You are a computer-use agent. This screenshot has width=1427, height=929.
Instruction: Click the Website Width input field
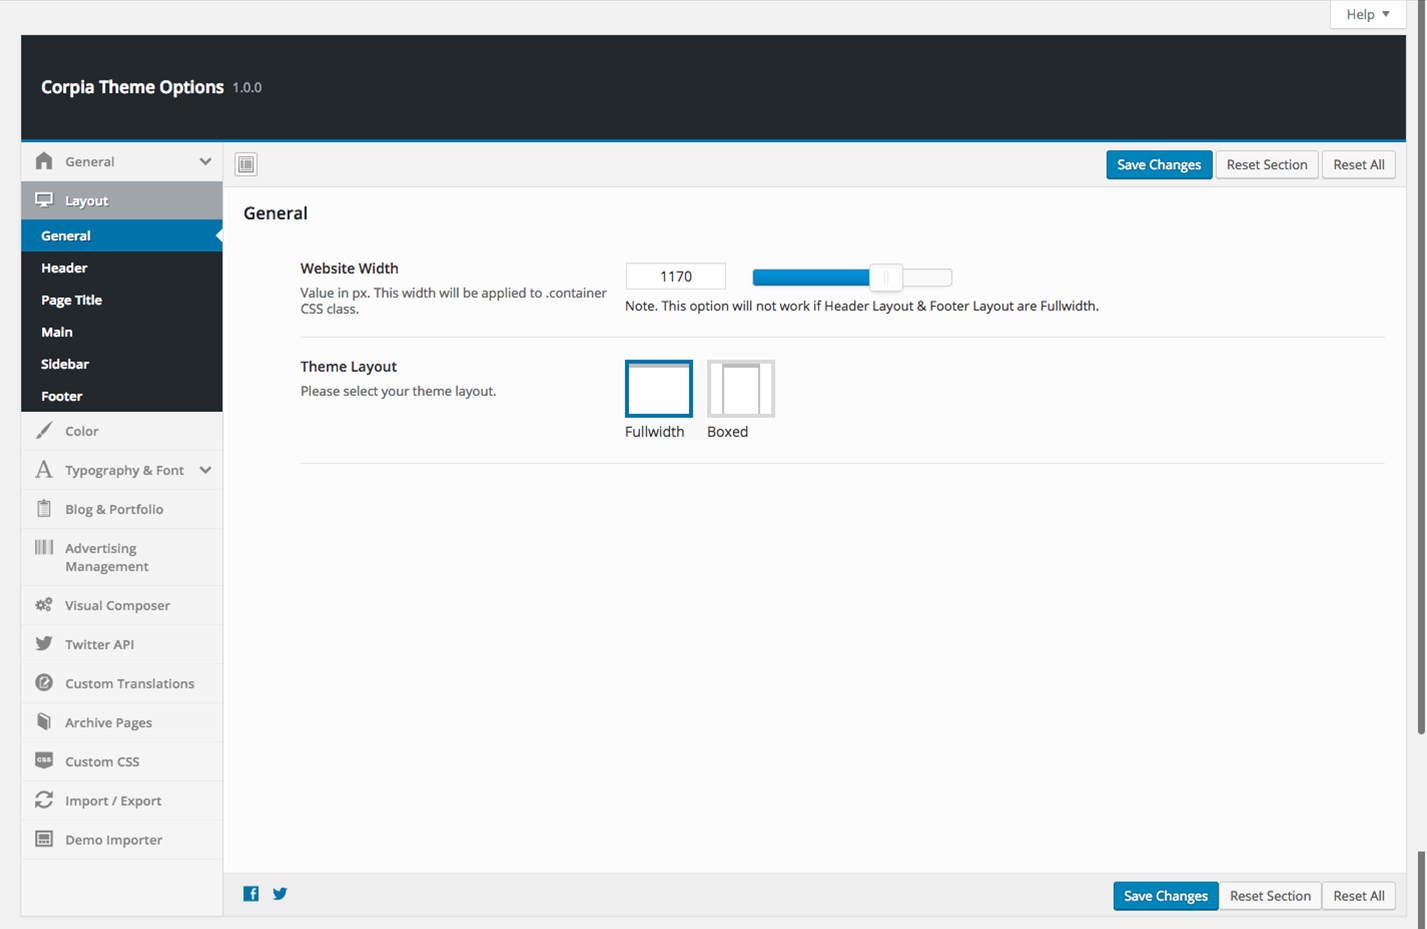point(675,277)
